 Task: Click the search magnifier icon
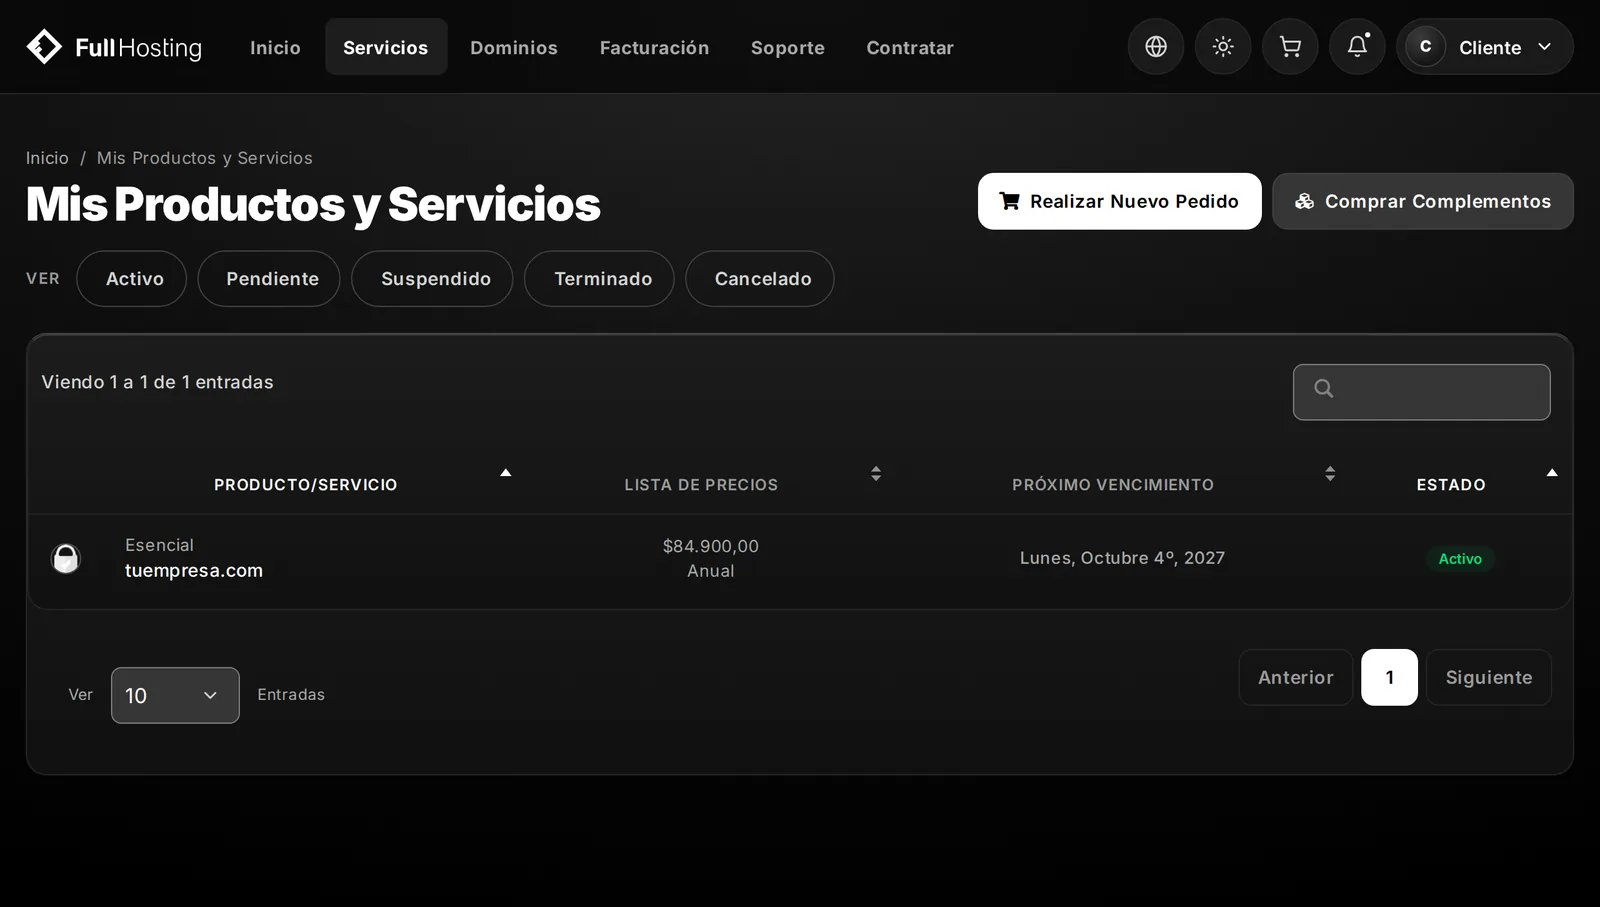click(x=1324, y=389)
